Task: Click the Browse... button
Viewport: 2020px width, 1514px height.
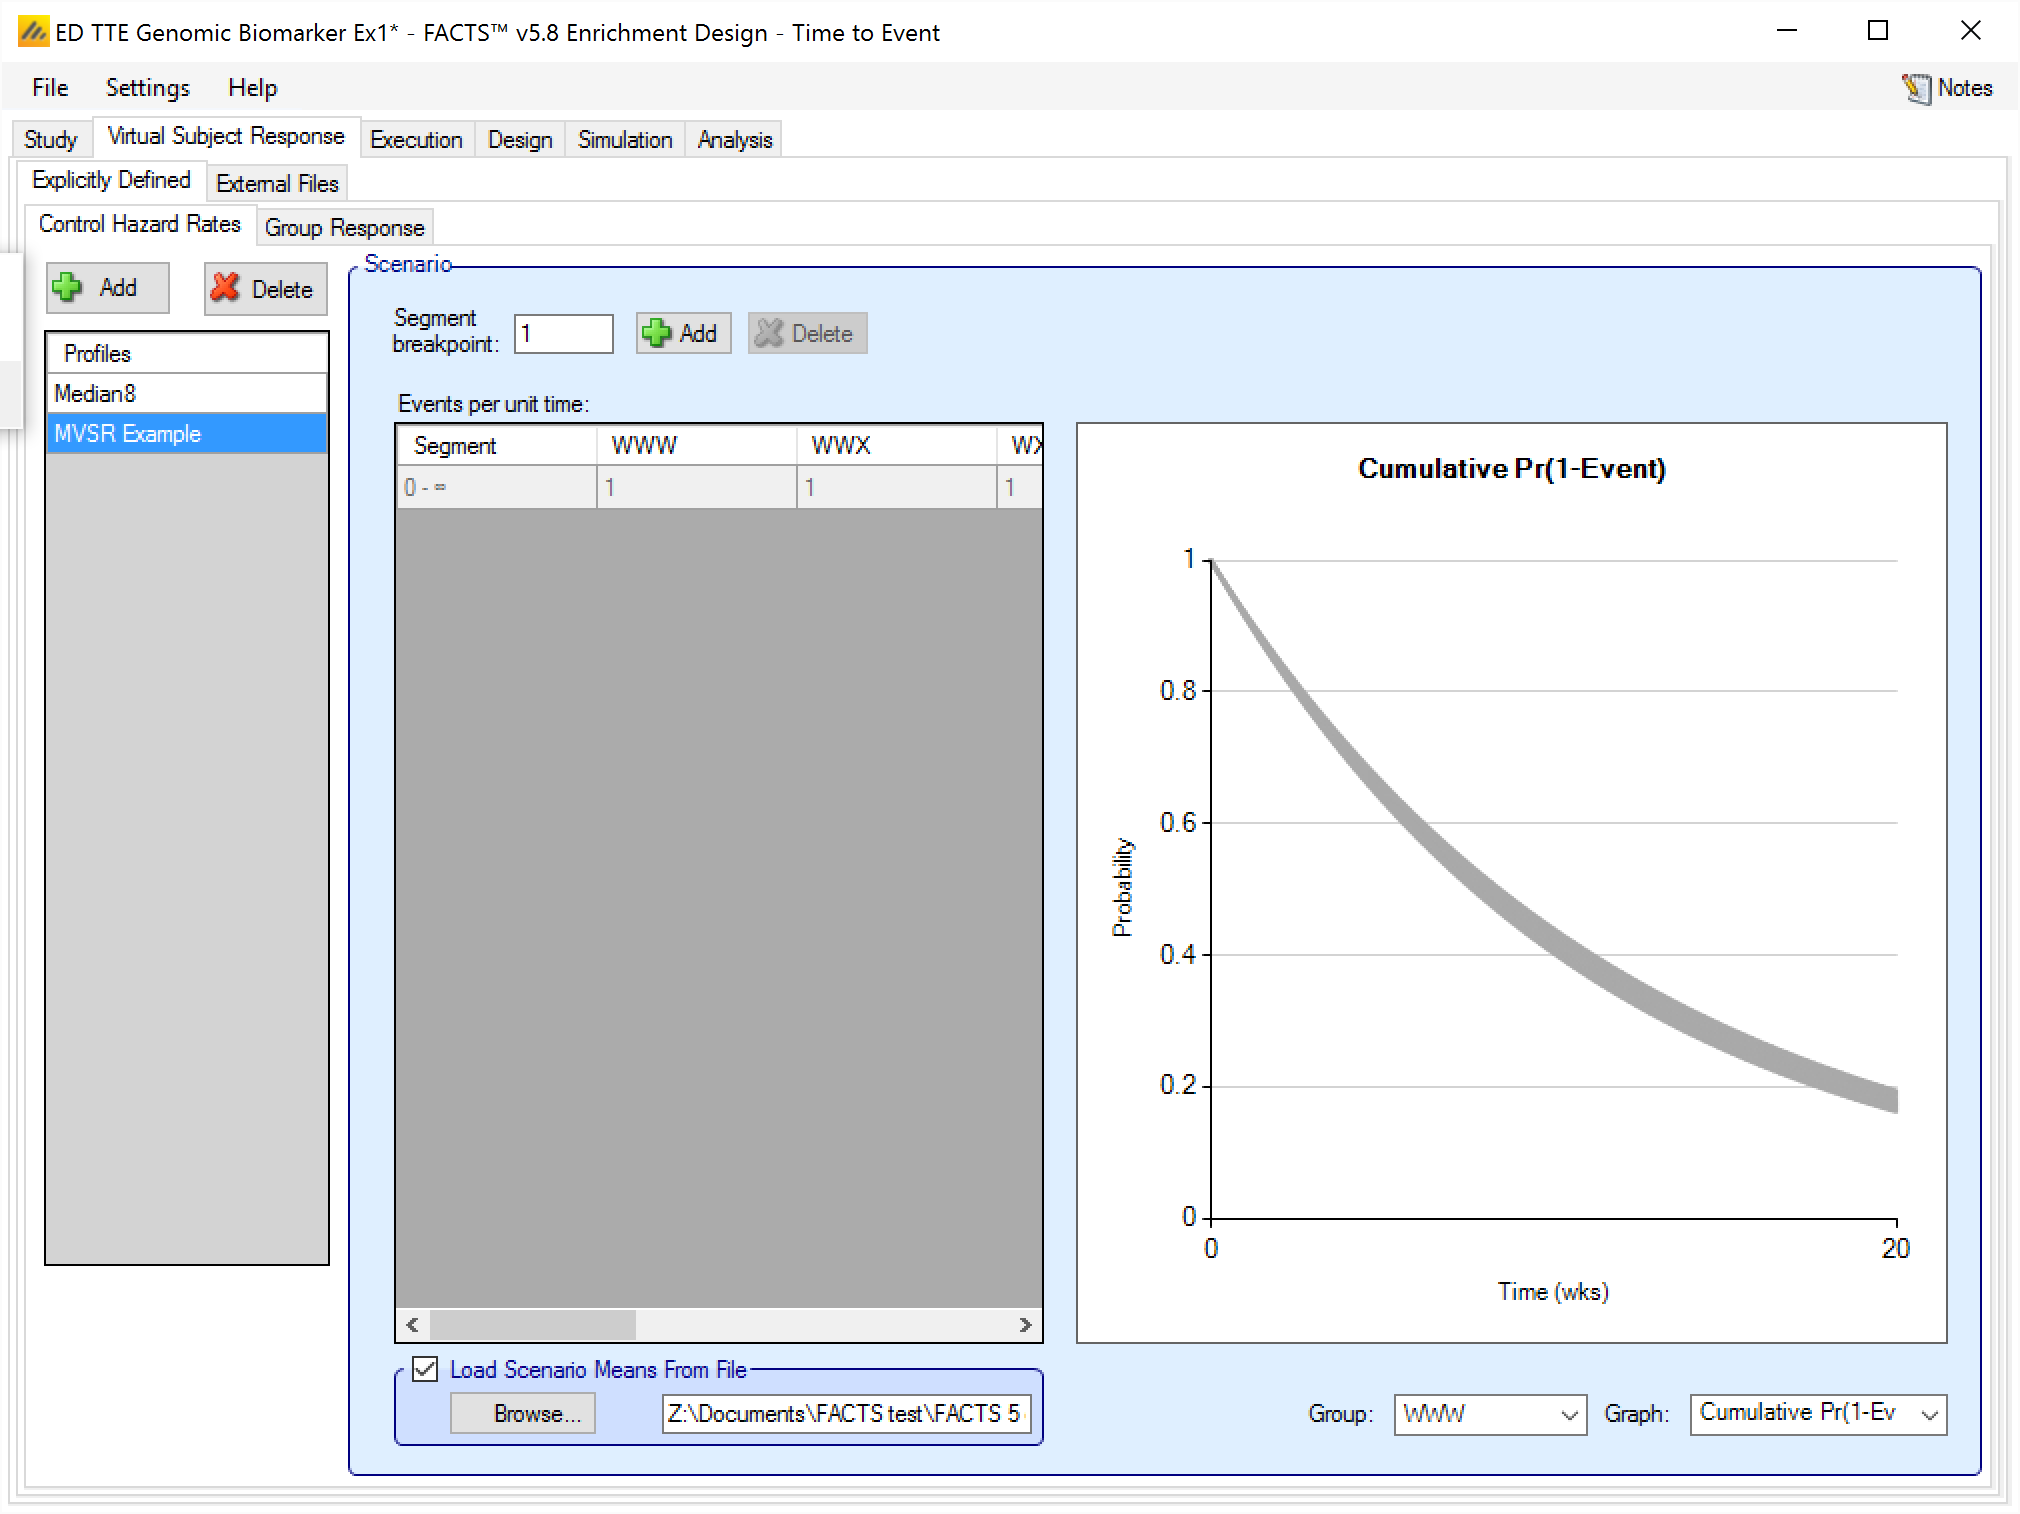Action: click(522, 1413)
